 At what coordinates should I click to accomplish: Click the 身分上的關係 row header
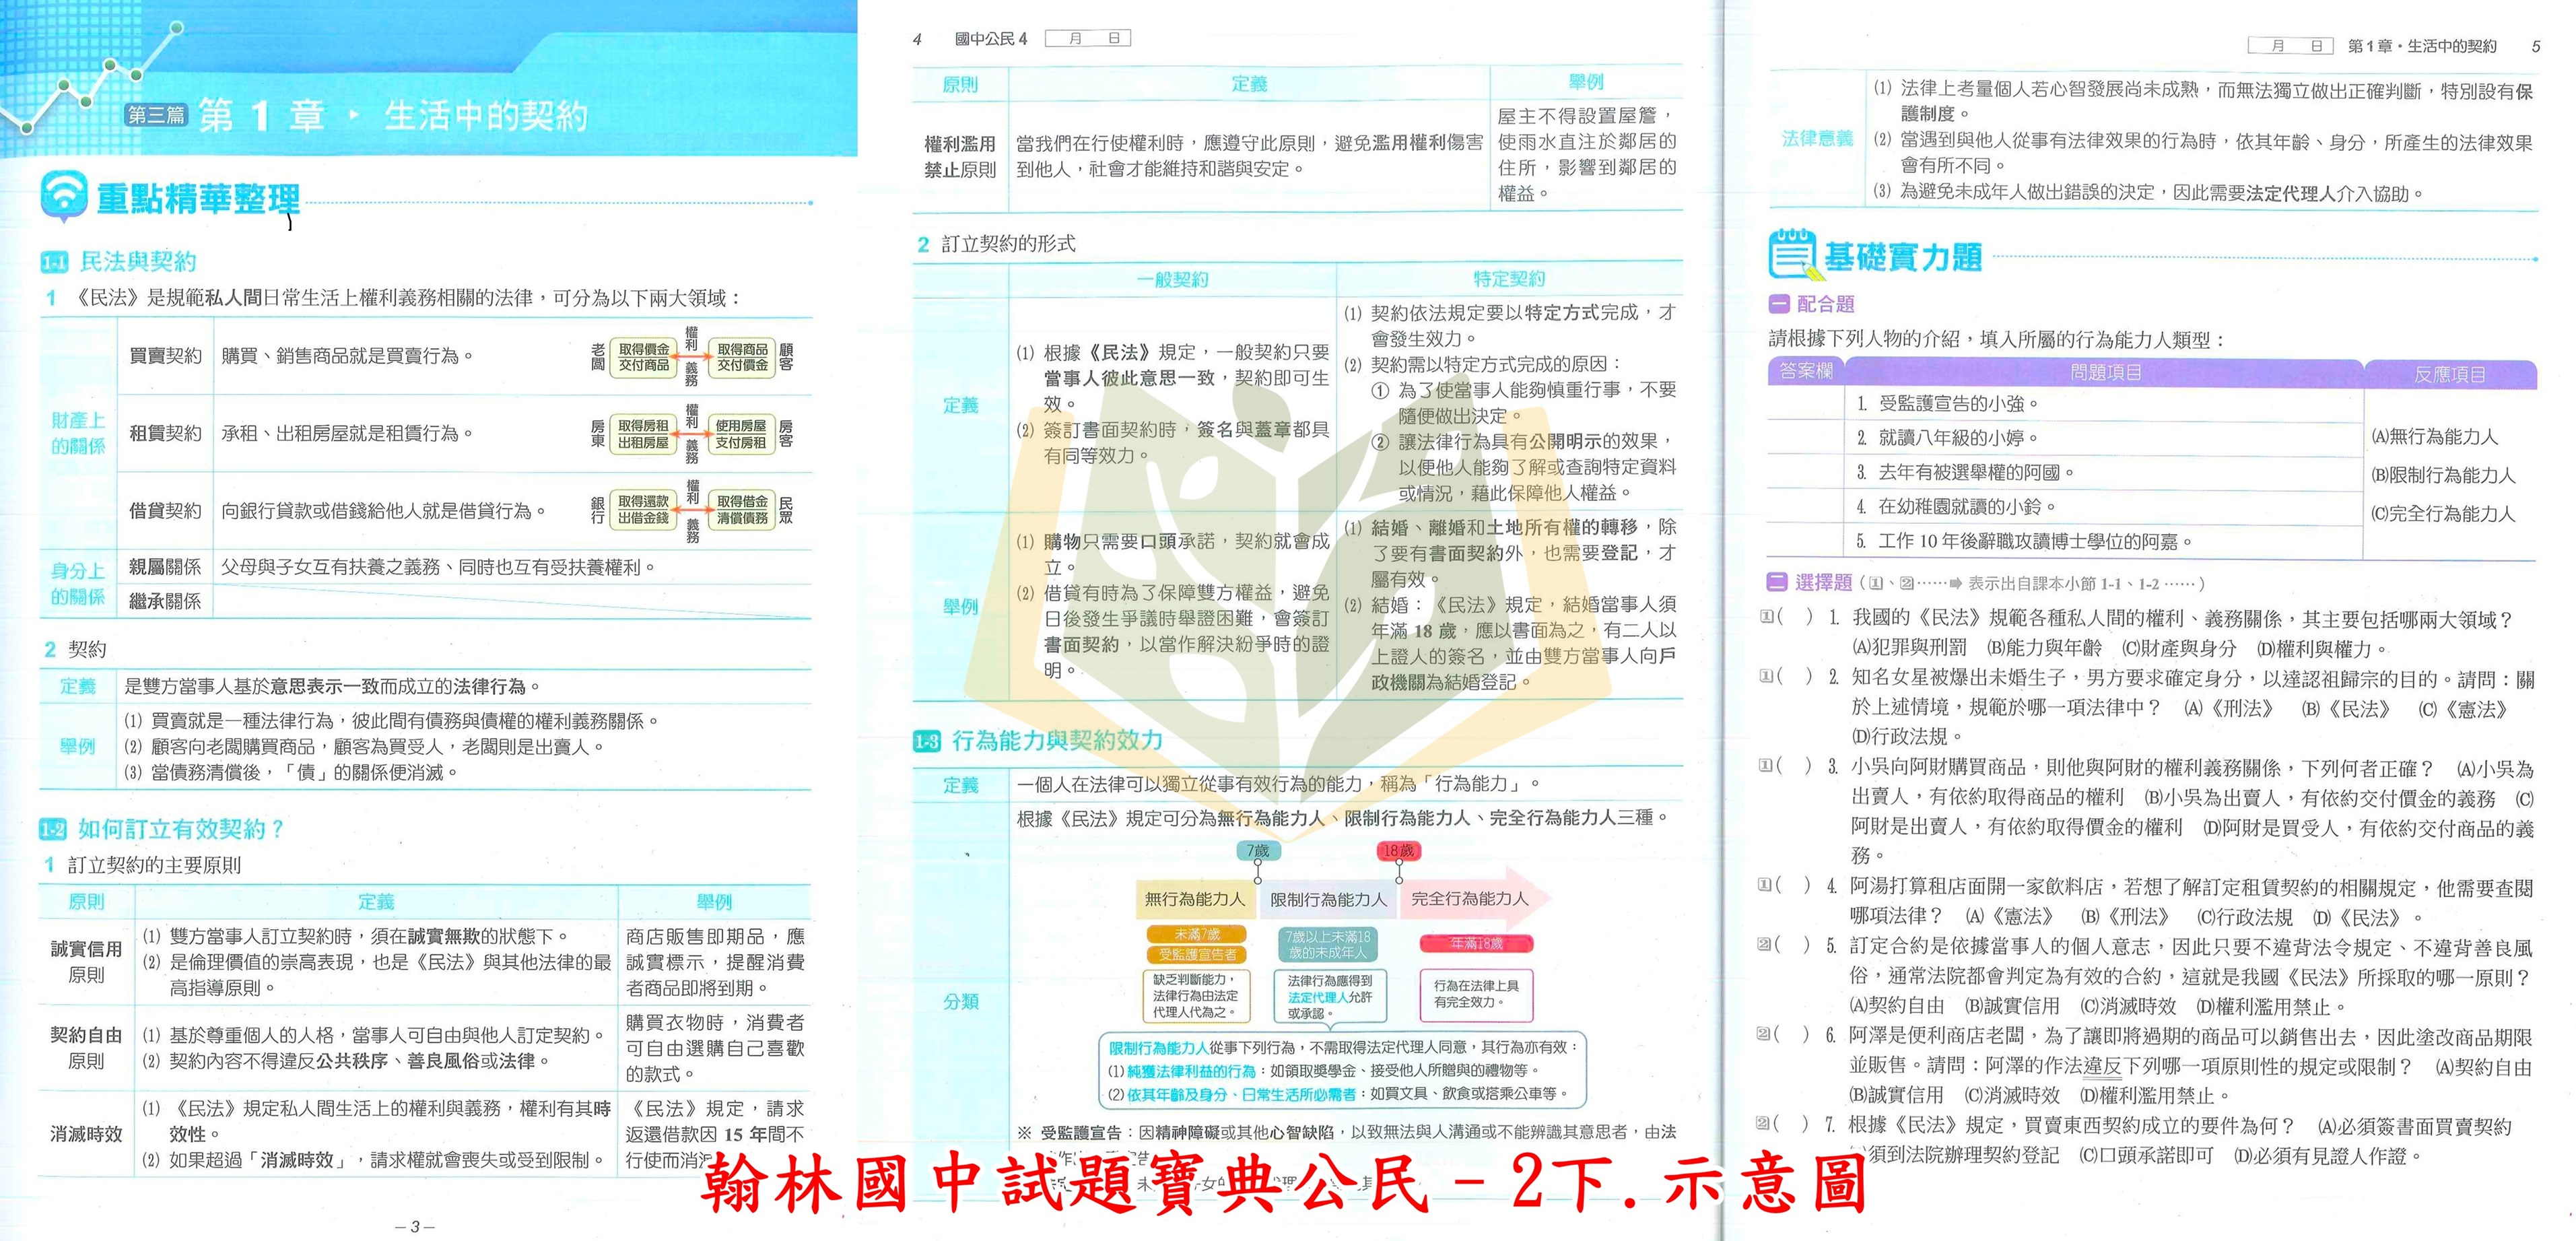[x=78, y=584]
